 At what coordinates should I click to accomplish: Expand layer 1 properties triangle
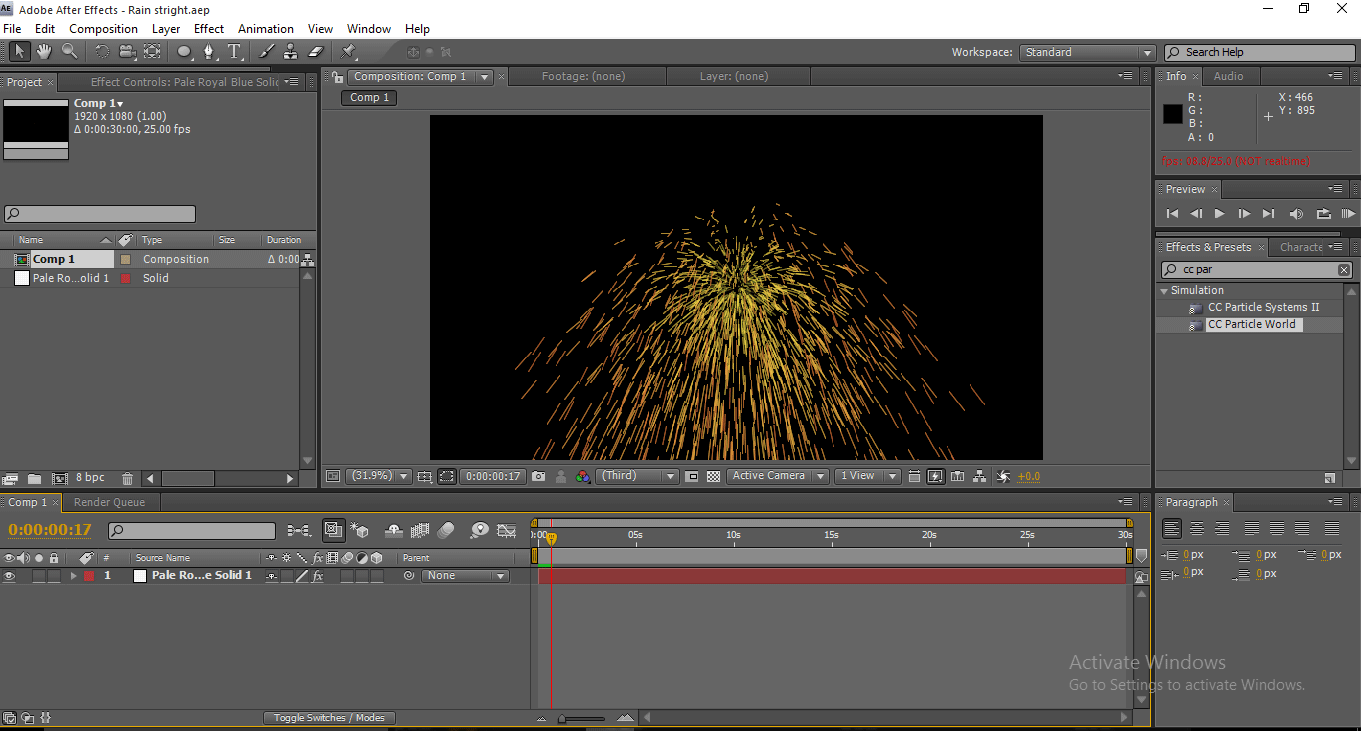[73, 576]
